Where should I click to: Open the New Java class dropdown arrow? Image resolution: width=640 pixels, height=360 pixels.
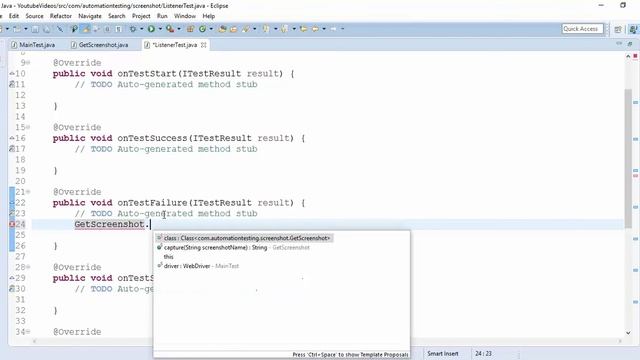(211, 29)
